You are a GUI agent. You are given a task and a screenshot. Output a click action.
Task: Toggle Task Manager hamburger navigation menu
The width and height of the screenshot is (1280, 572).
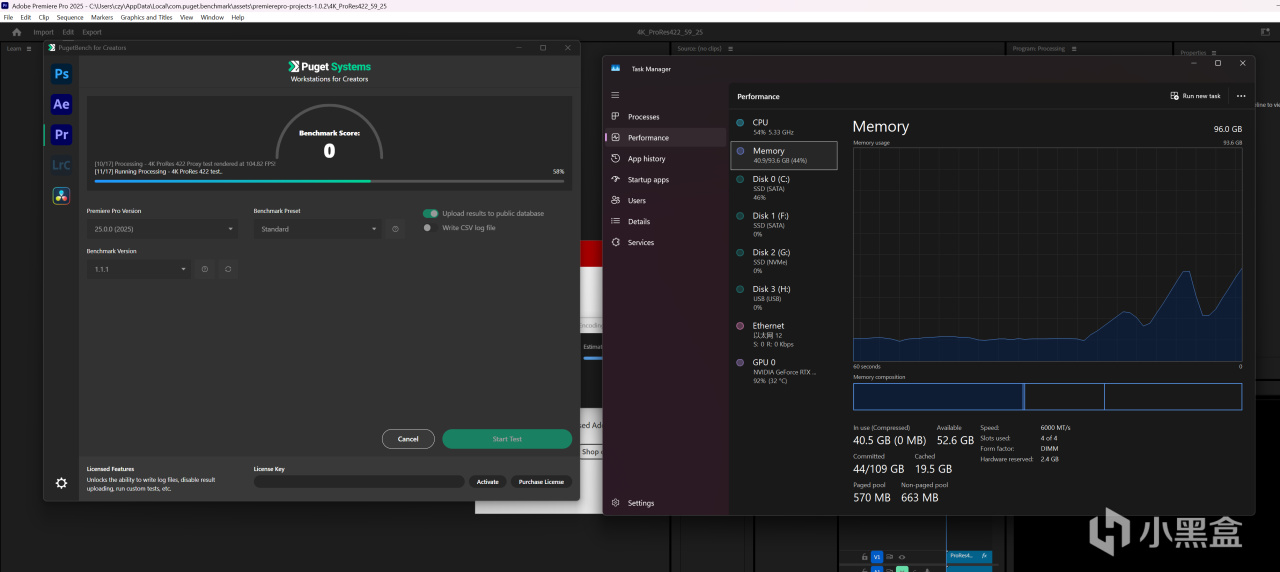pos(615,95)
